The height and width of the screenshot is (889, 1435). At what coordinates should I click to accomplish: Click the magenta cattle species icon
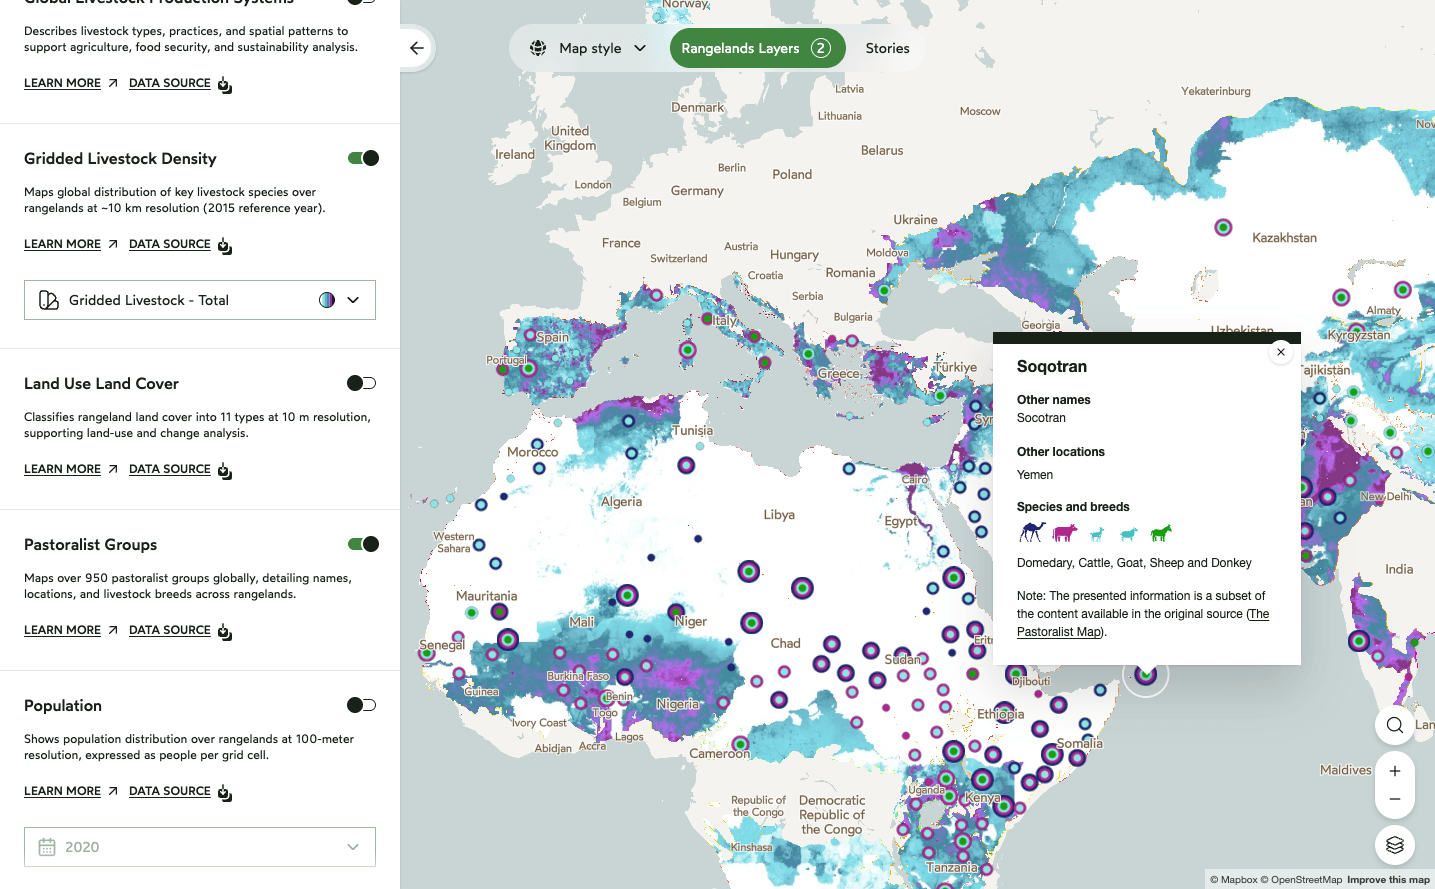(1065, 532)
